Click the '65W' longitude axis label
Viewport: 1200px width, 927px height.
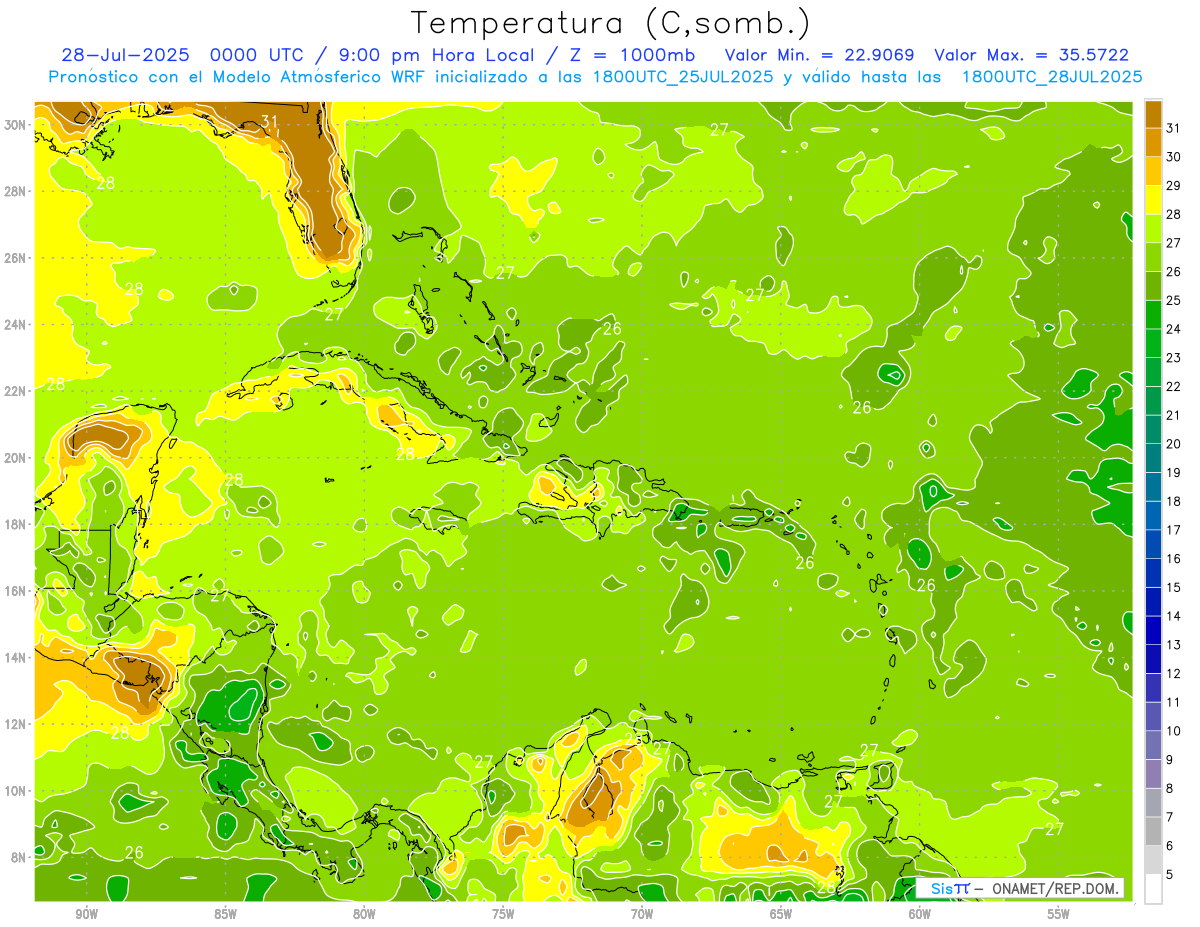(x=781, y=914)
